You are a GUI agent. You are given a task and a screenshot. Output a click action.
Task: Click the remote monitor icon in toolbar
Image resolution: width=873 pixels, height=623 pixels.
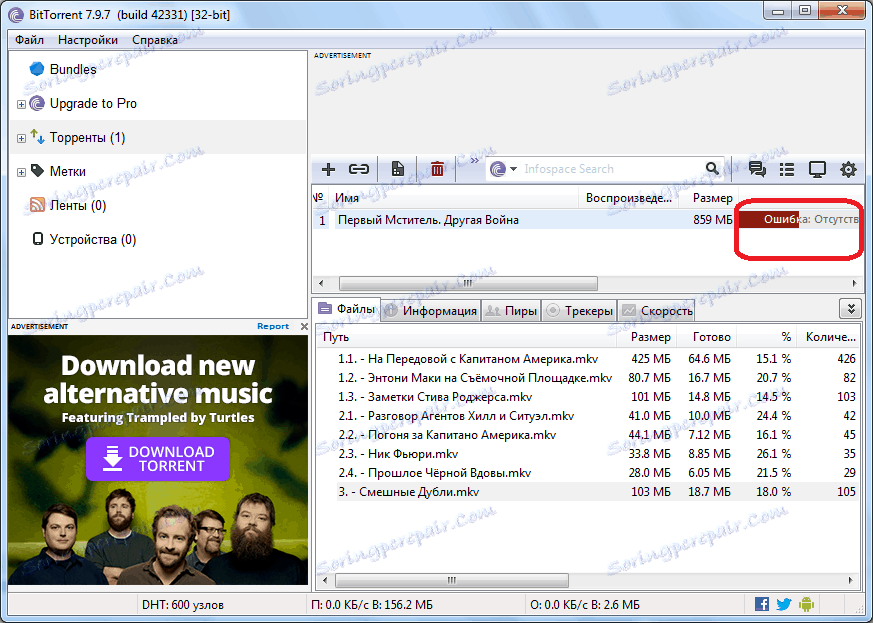coord(817,169)
